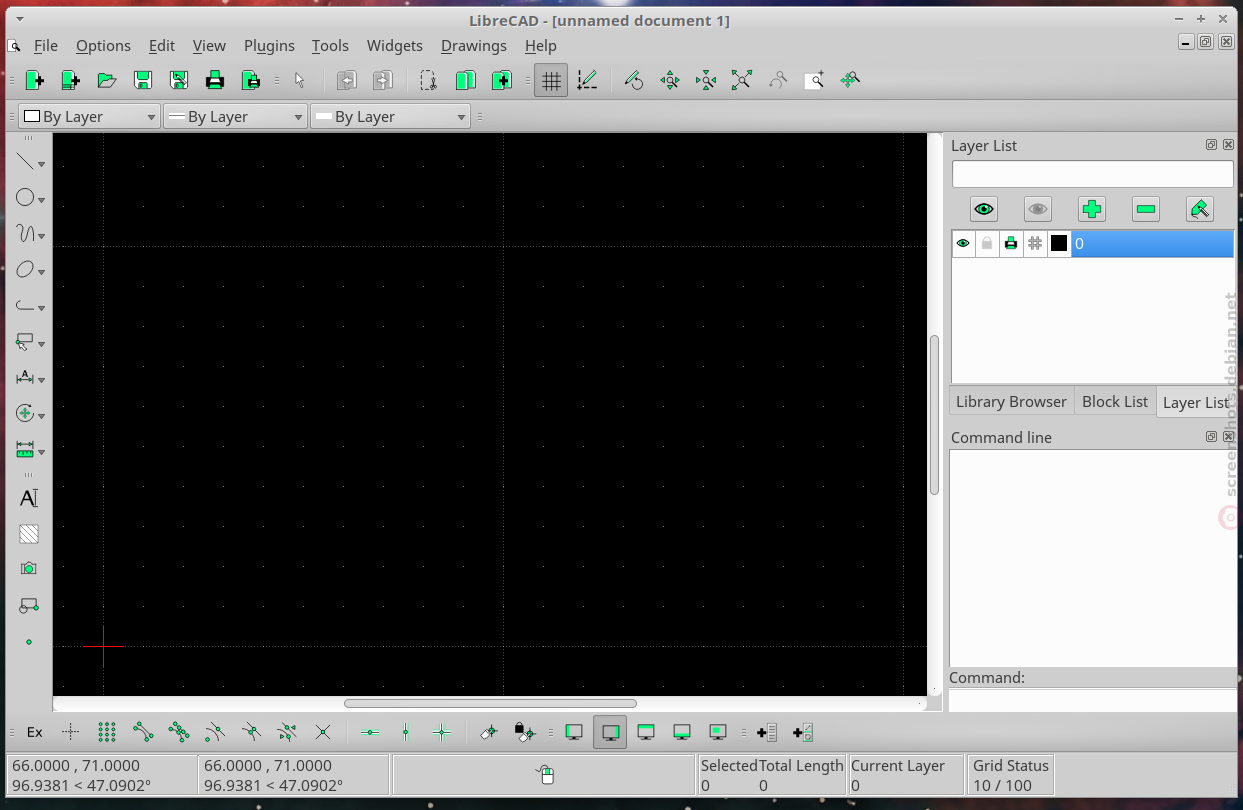Image resolution: width=1243 pixels, height=810 pixels.
Task: Select the Hatch tool
Action: [29, 534]
